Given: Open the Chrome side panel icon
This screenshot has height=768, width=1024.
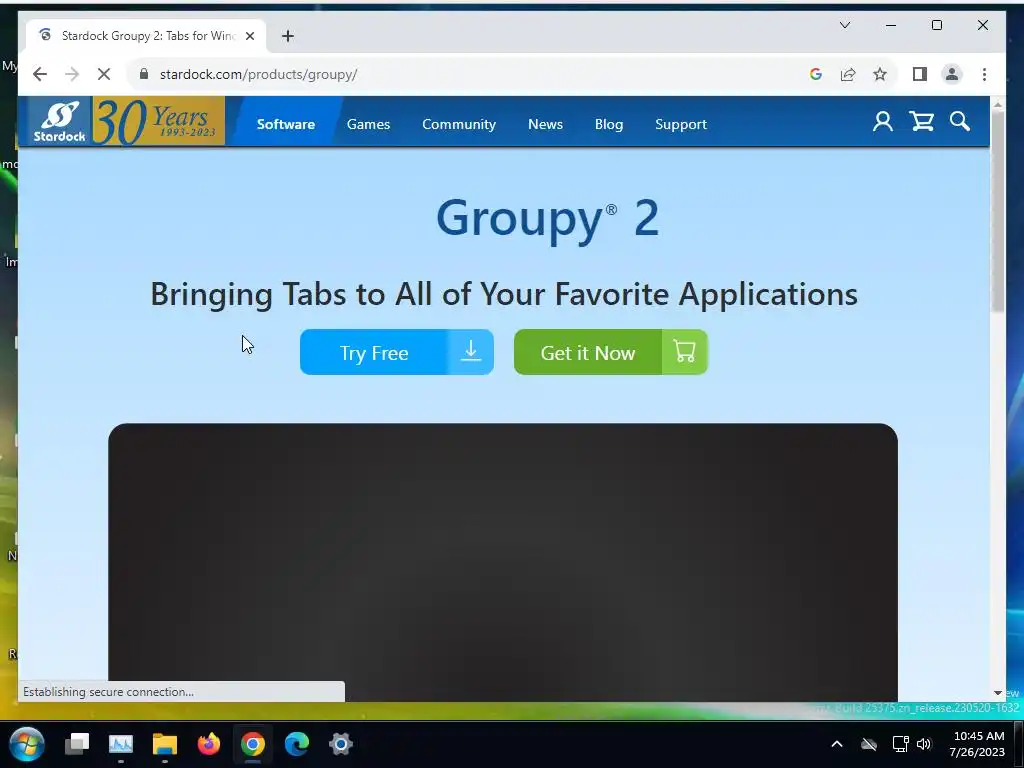Looking at the screenshot, I should point(920,74).
